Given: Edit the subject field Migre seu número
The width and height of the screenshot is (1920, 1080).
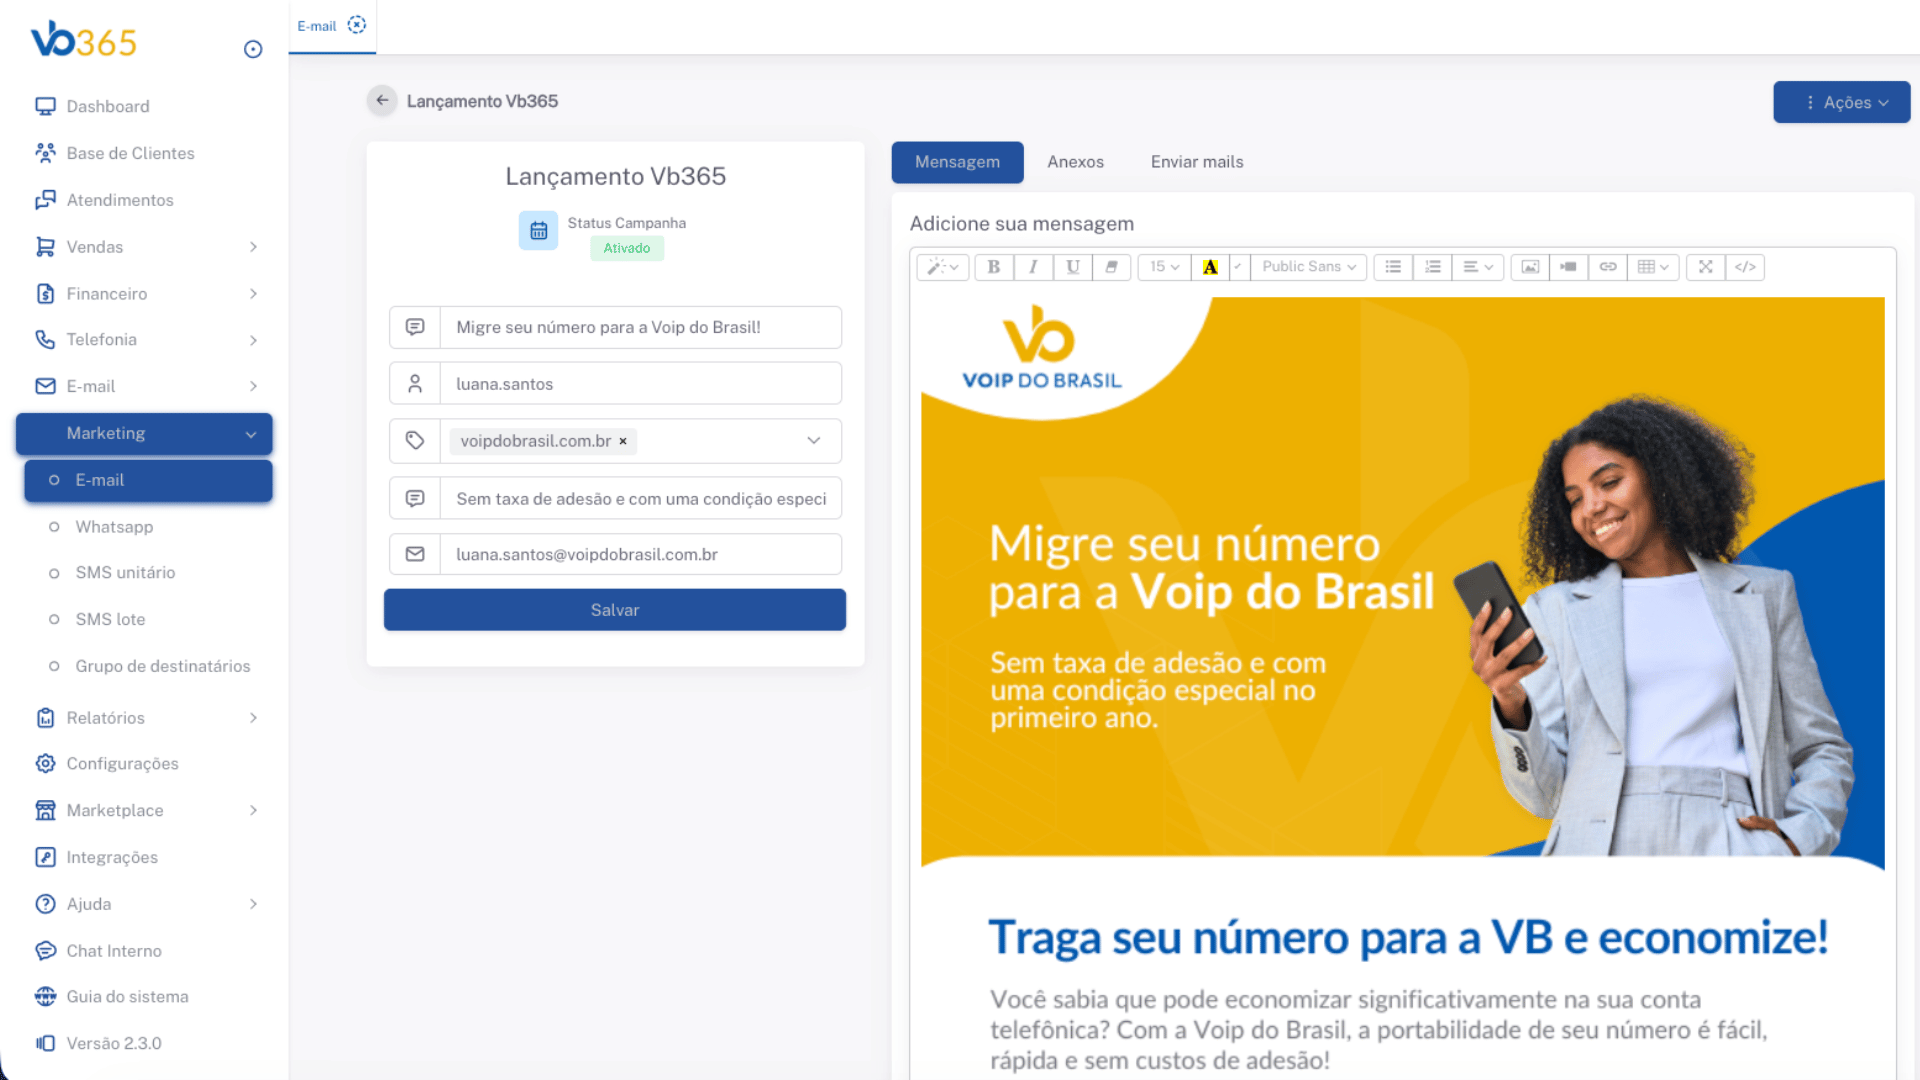Looking at the screenshot, I should 641,327.
